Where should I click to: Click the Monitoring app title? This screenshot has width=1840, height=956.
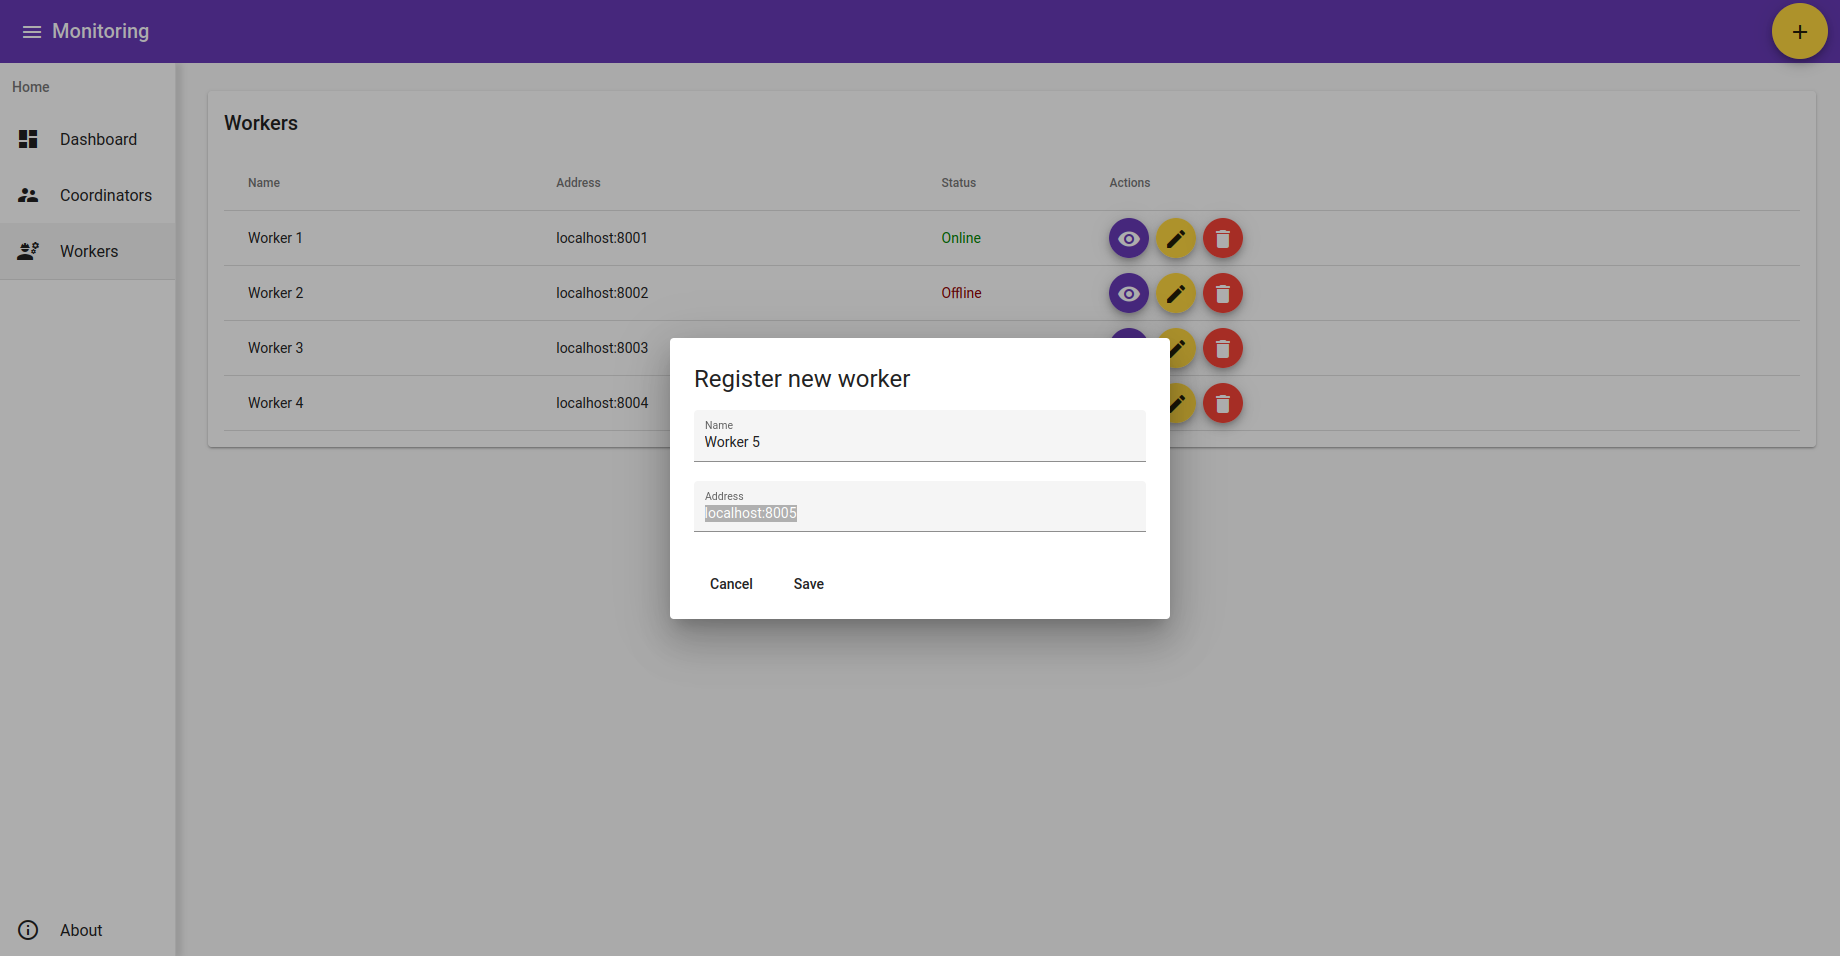[x=100, y=31]
